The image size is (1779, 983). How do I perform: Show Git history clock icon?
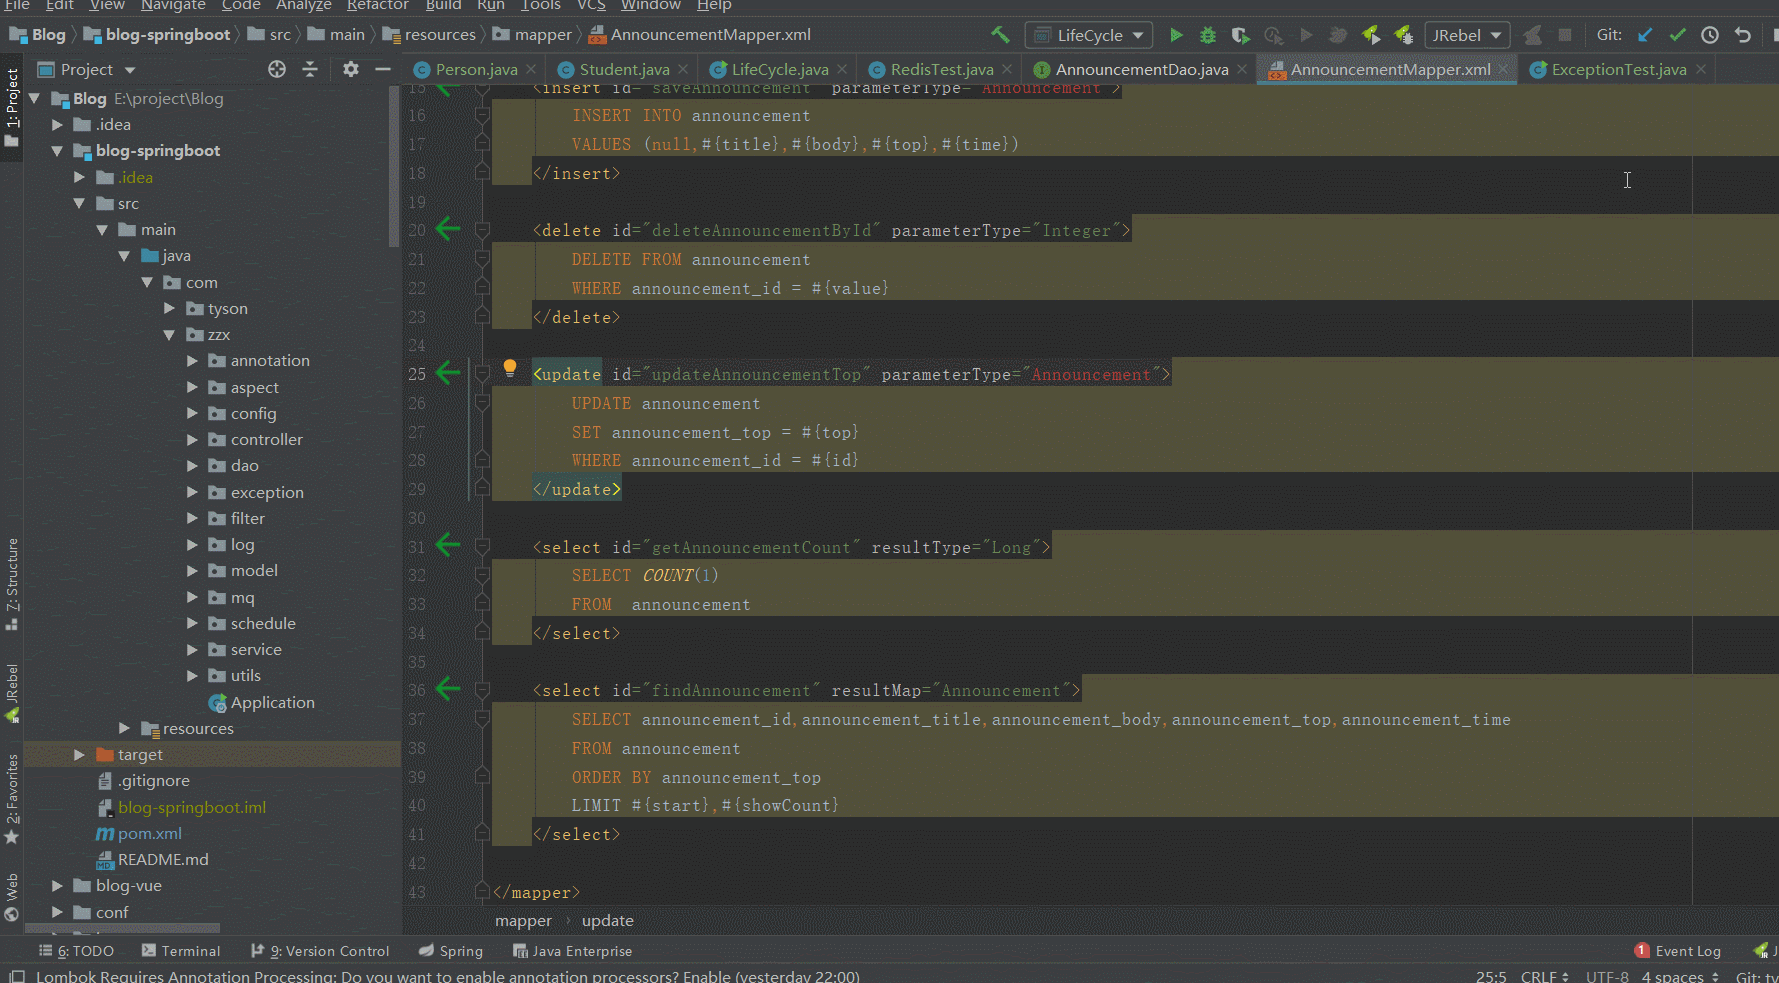pos(1710,35)
